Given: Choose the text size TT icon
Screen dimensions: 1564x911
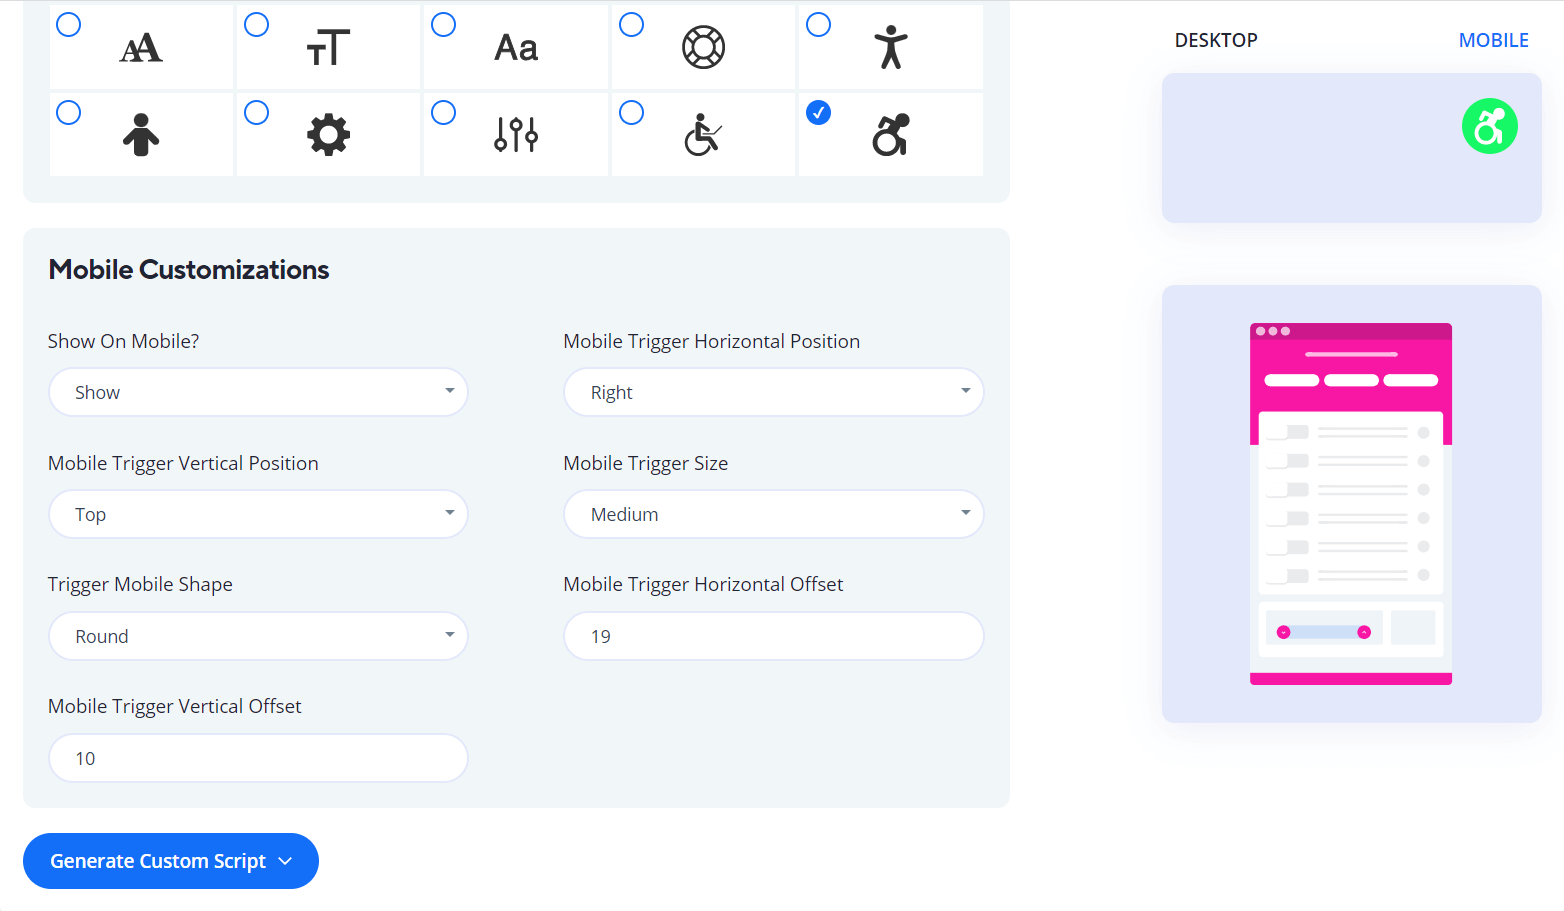Looking at the screenshot, I should point(328,48).
